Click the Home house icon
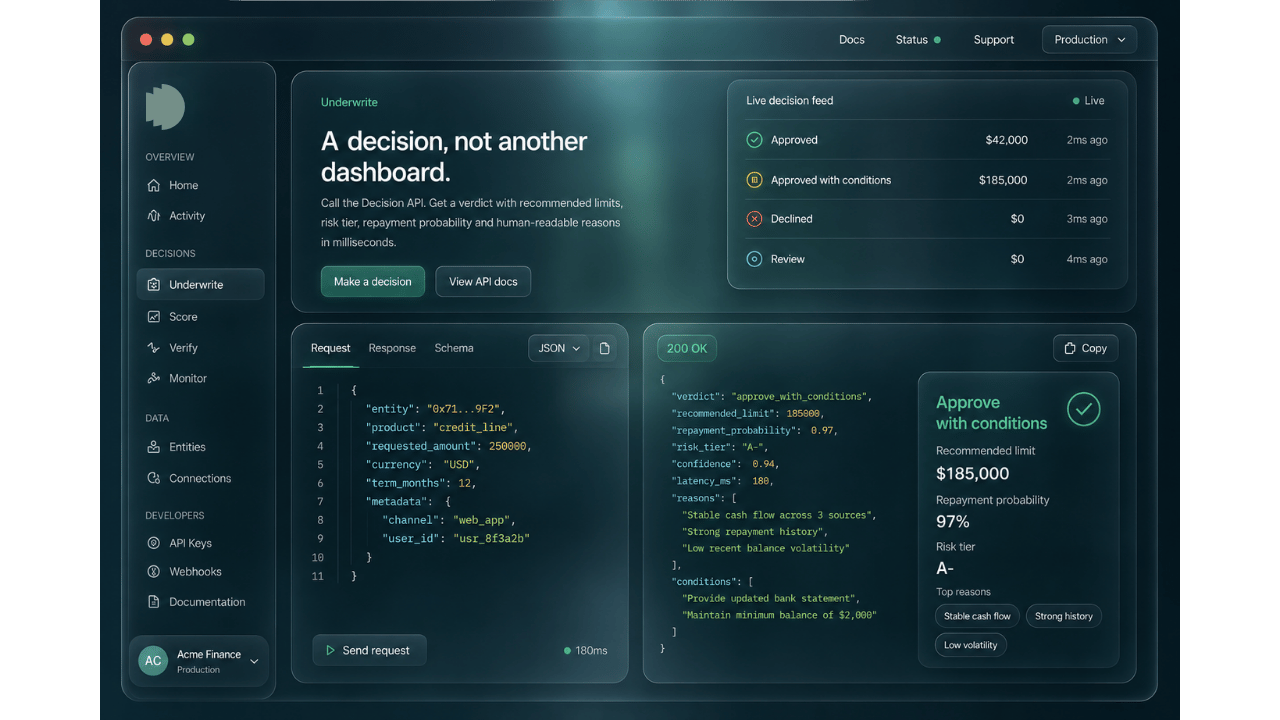The width and height of the screenshot is (1280, 720). (154, 185)
